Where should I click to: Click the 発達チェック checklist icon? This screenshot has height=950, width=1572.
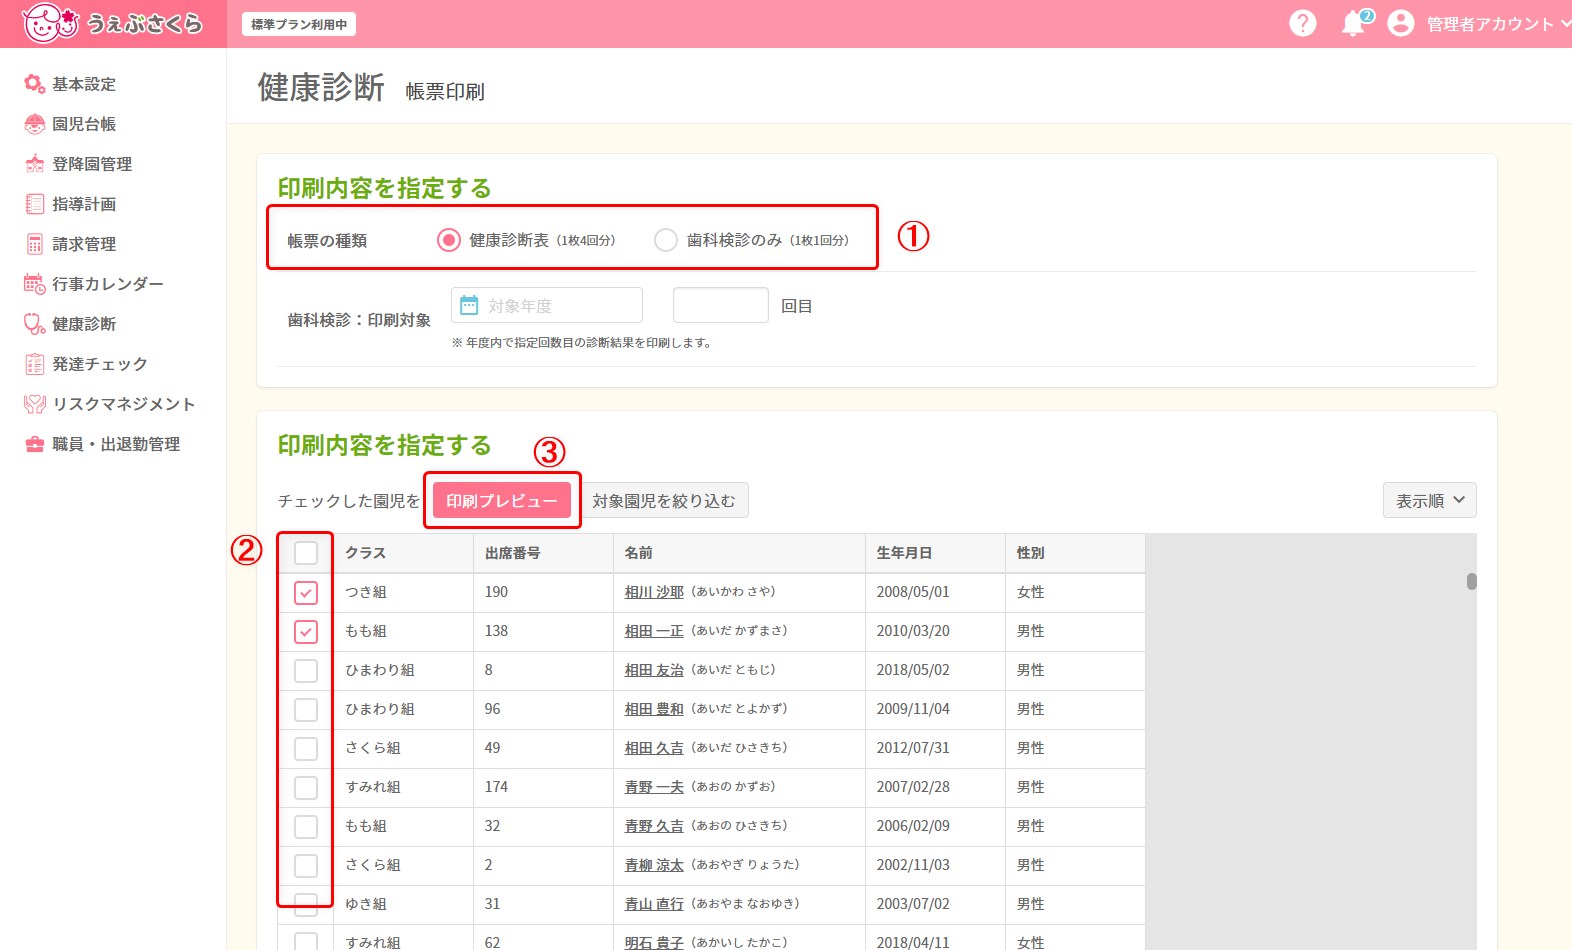(x=35, y=364)
